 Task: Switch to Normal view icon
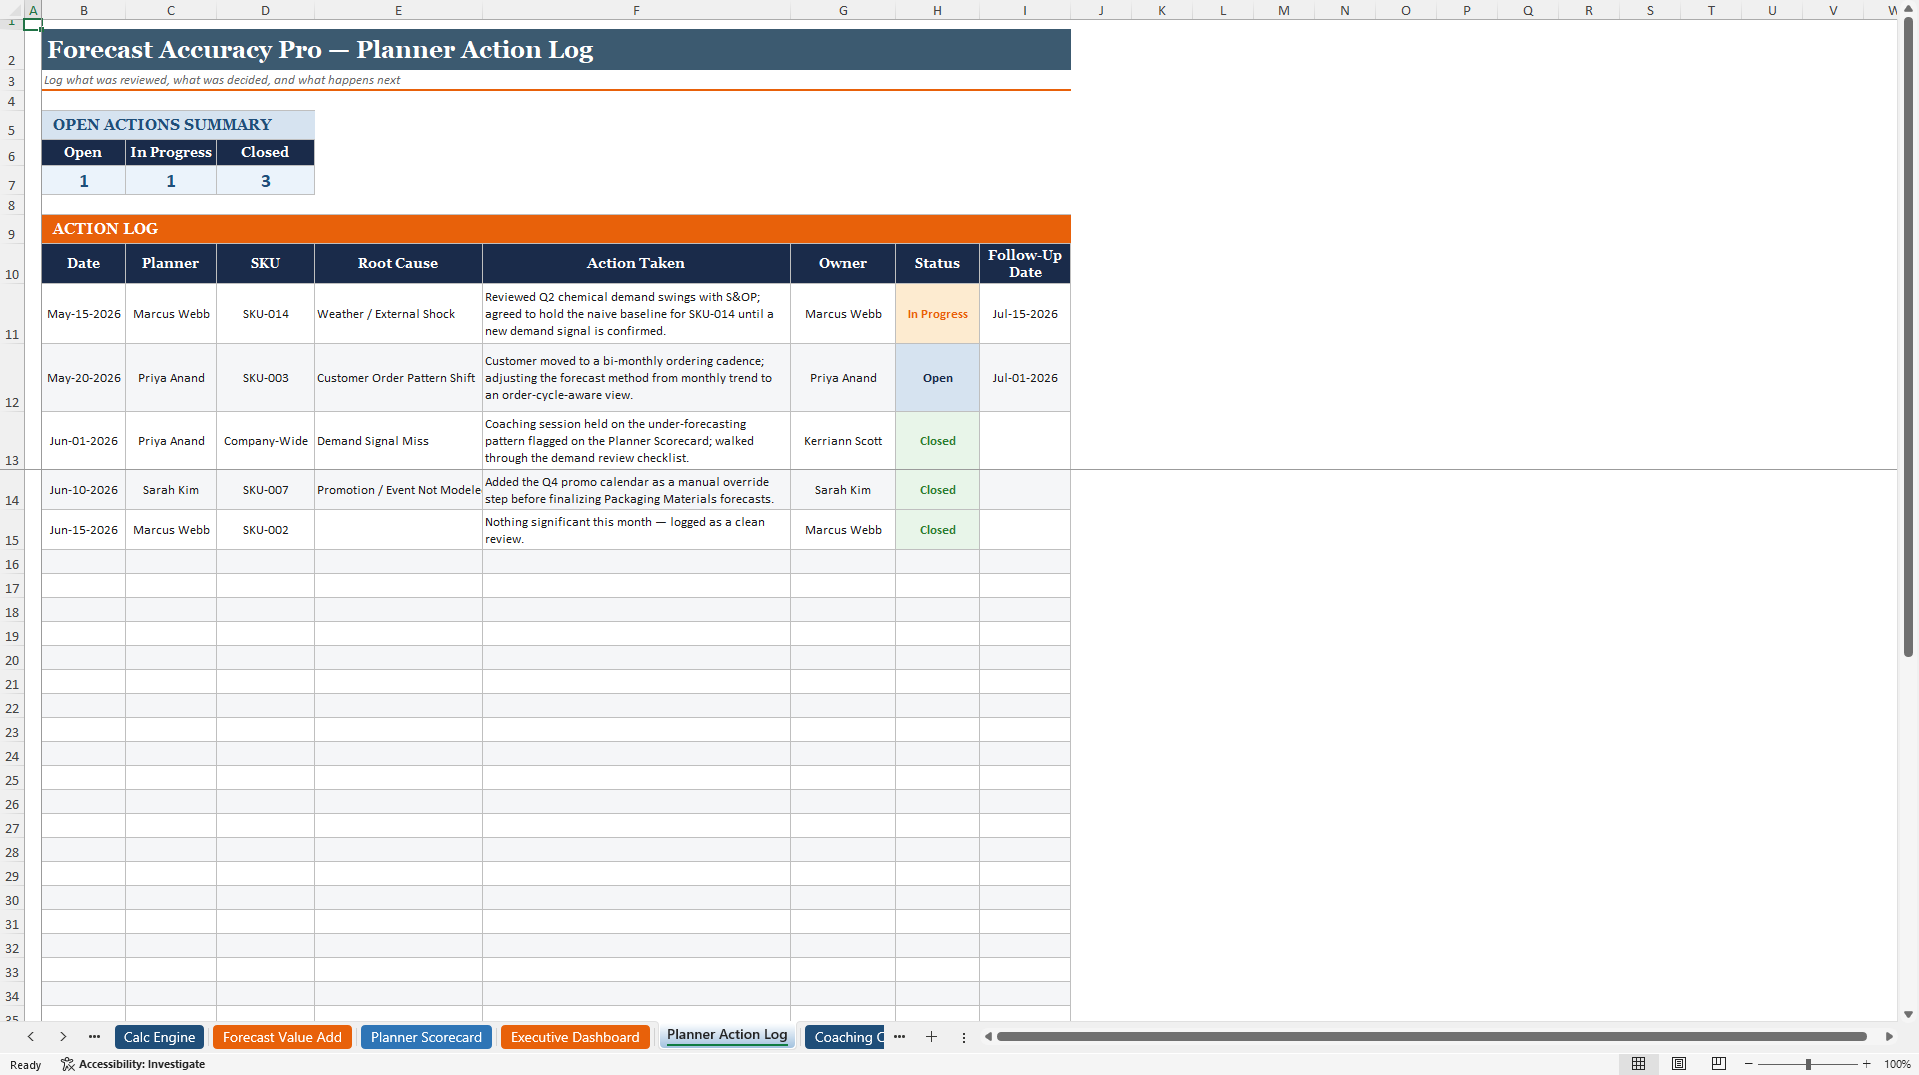[1638, 1064]
